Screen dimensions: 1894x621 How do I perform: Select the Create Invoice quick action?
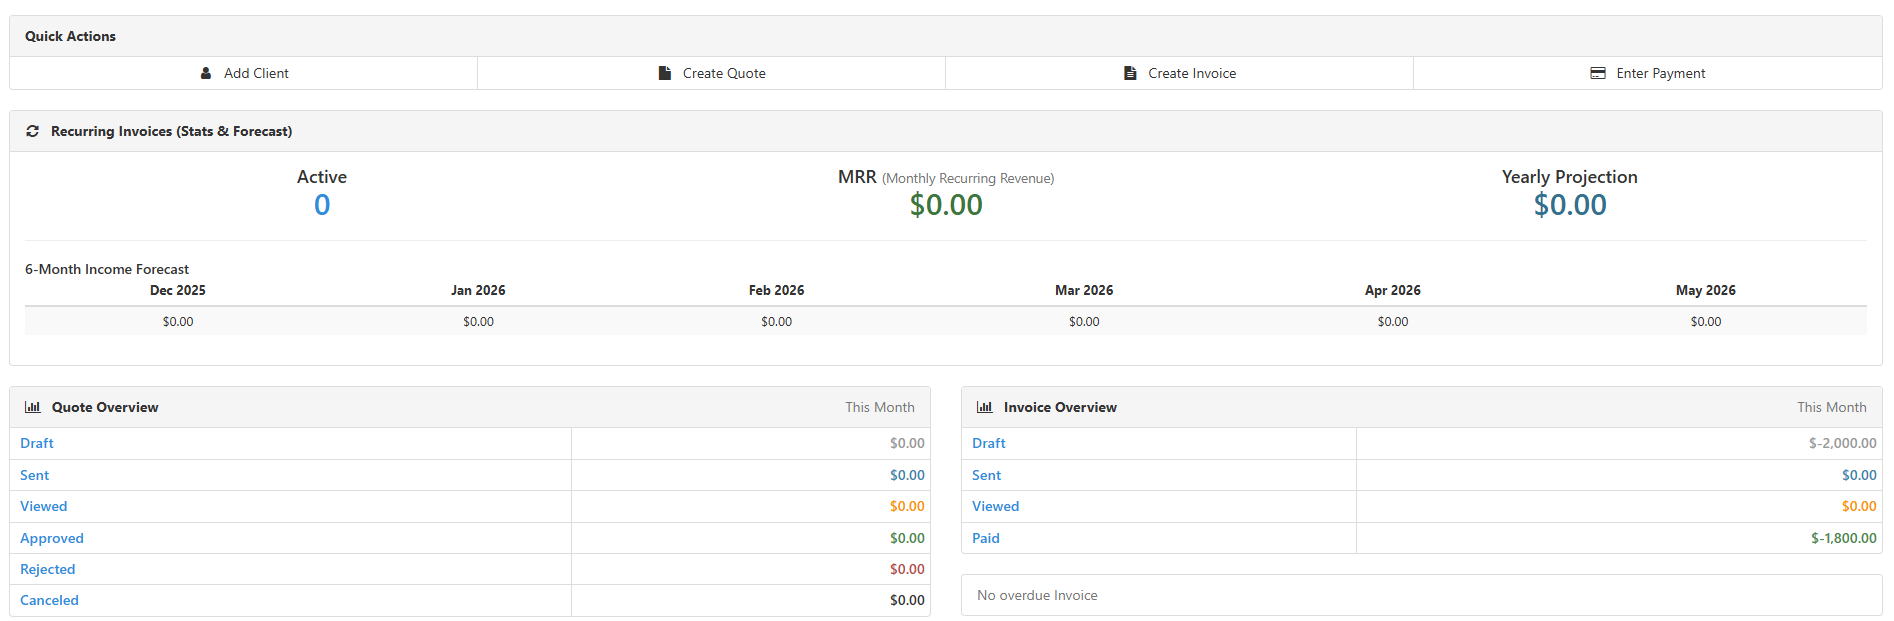(1191, 73)
